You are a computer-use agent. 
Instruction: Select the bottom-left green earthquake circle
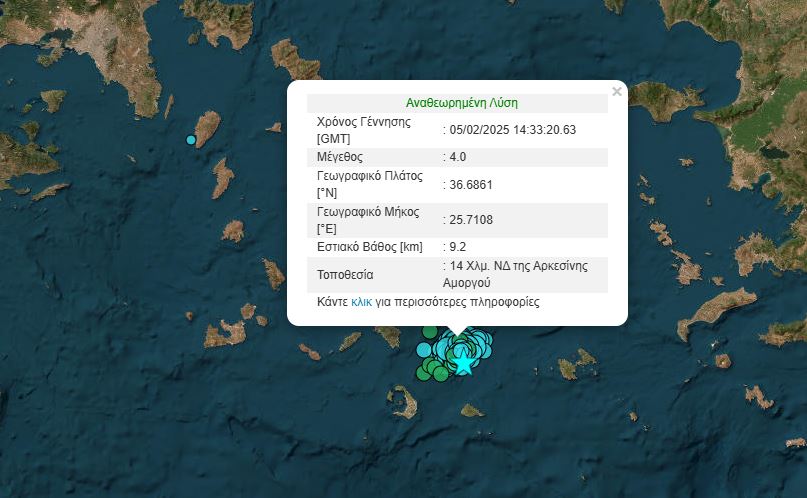pos(423,374)
